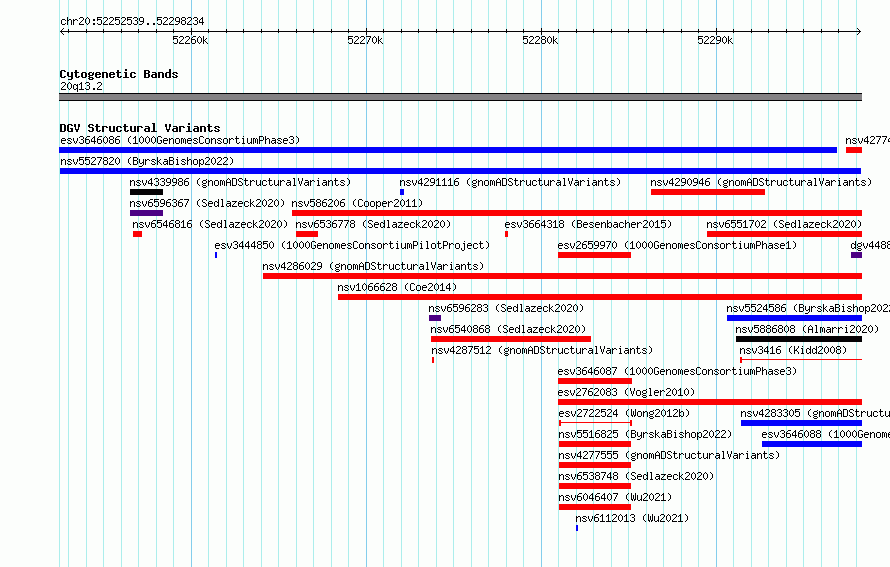Viewport: 890px width, 567px height.
Task: Click the nsv6536778 Sedlazeck2020 label
Action: [x=373, y=224]
